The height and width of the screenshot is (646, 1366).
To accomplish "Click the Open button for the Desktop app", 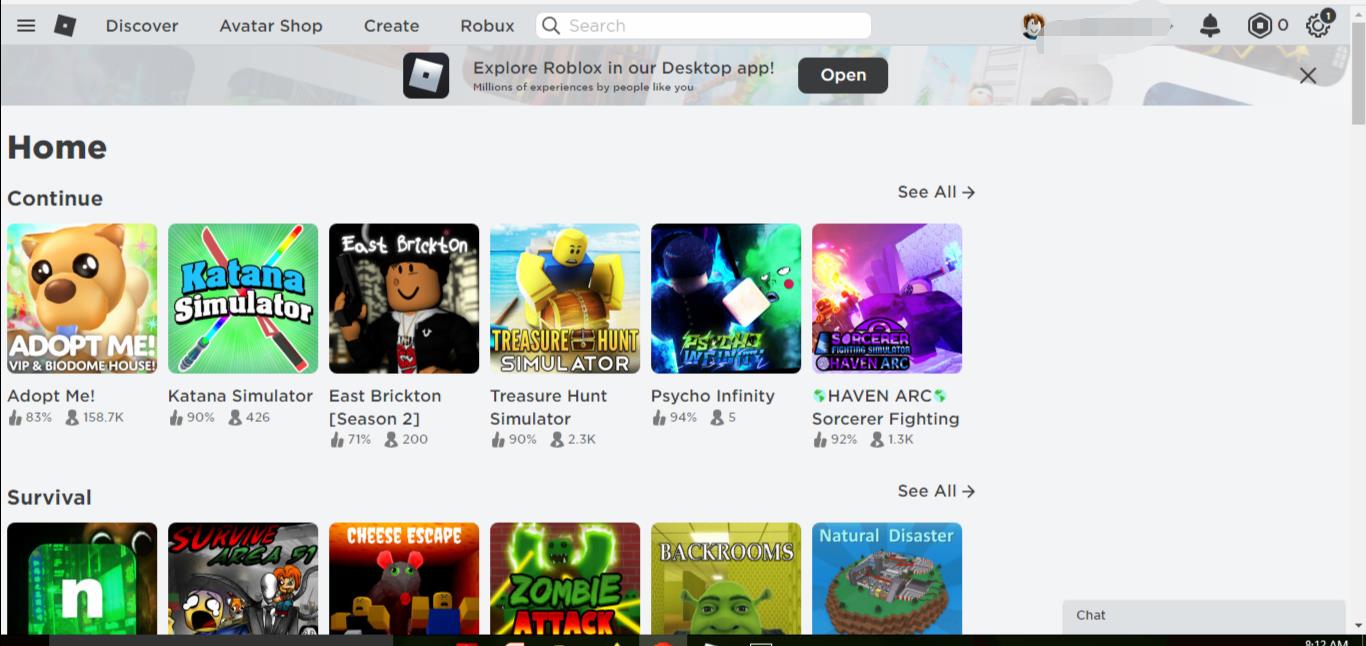I will coord(843,75).
